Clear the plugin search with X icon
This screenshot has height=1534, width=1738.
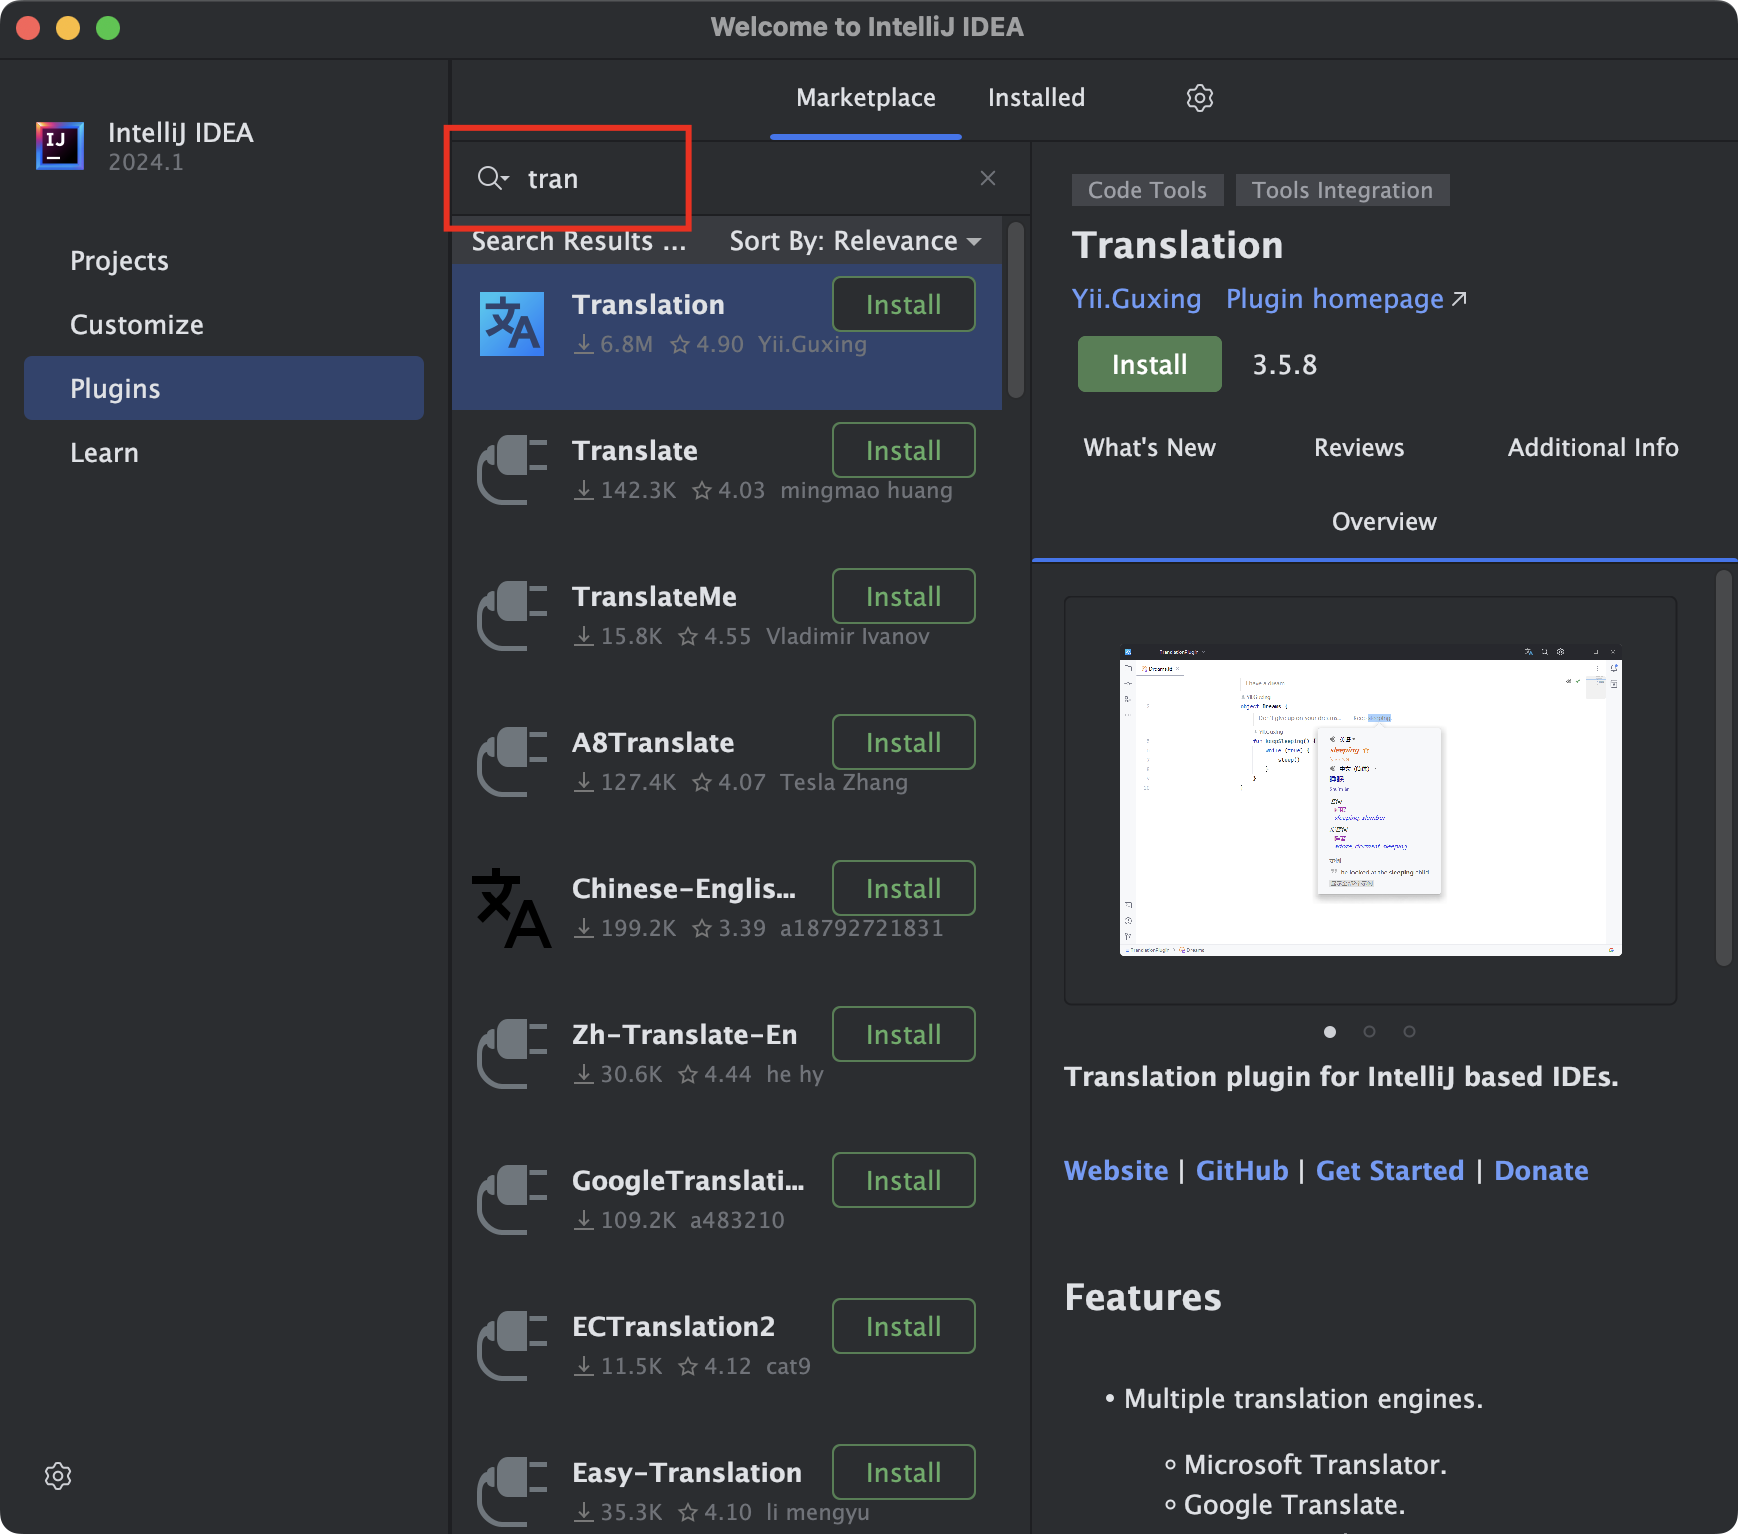(x=988, y=178)
